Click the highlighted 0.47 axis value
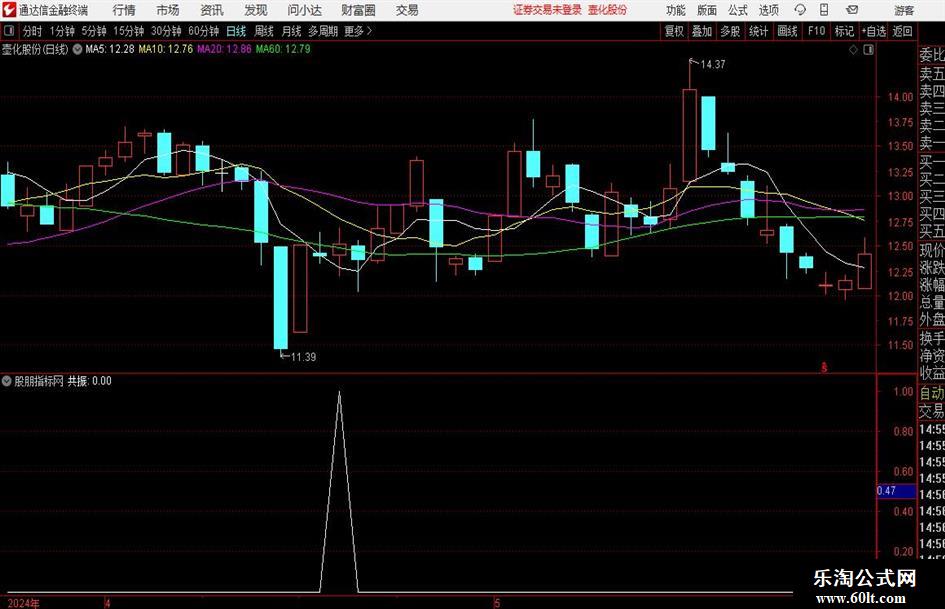This screenshot has height=609, width=945. 896,491
